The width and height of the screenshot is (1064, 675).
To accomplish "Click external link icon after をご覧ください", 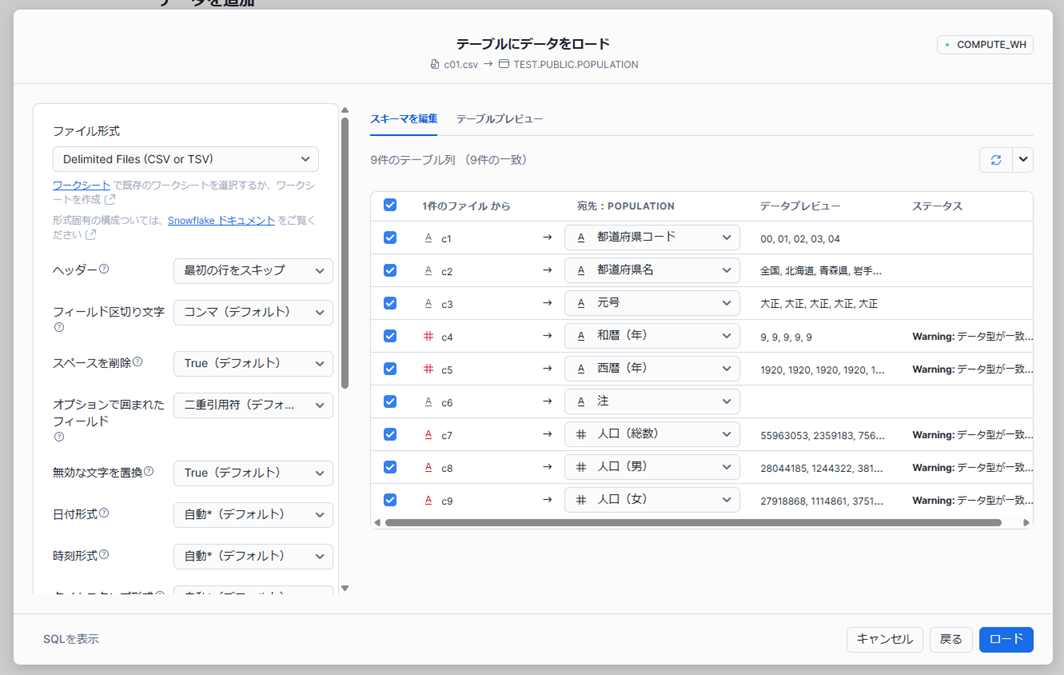I will [x=91, y=235].
